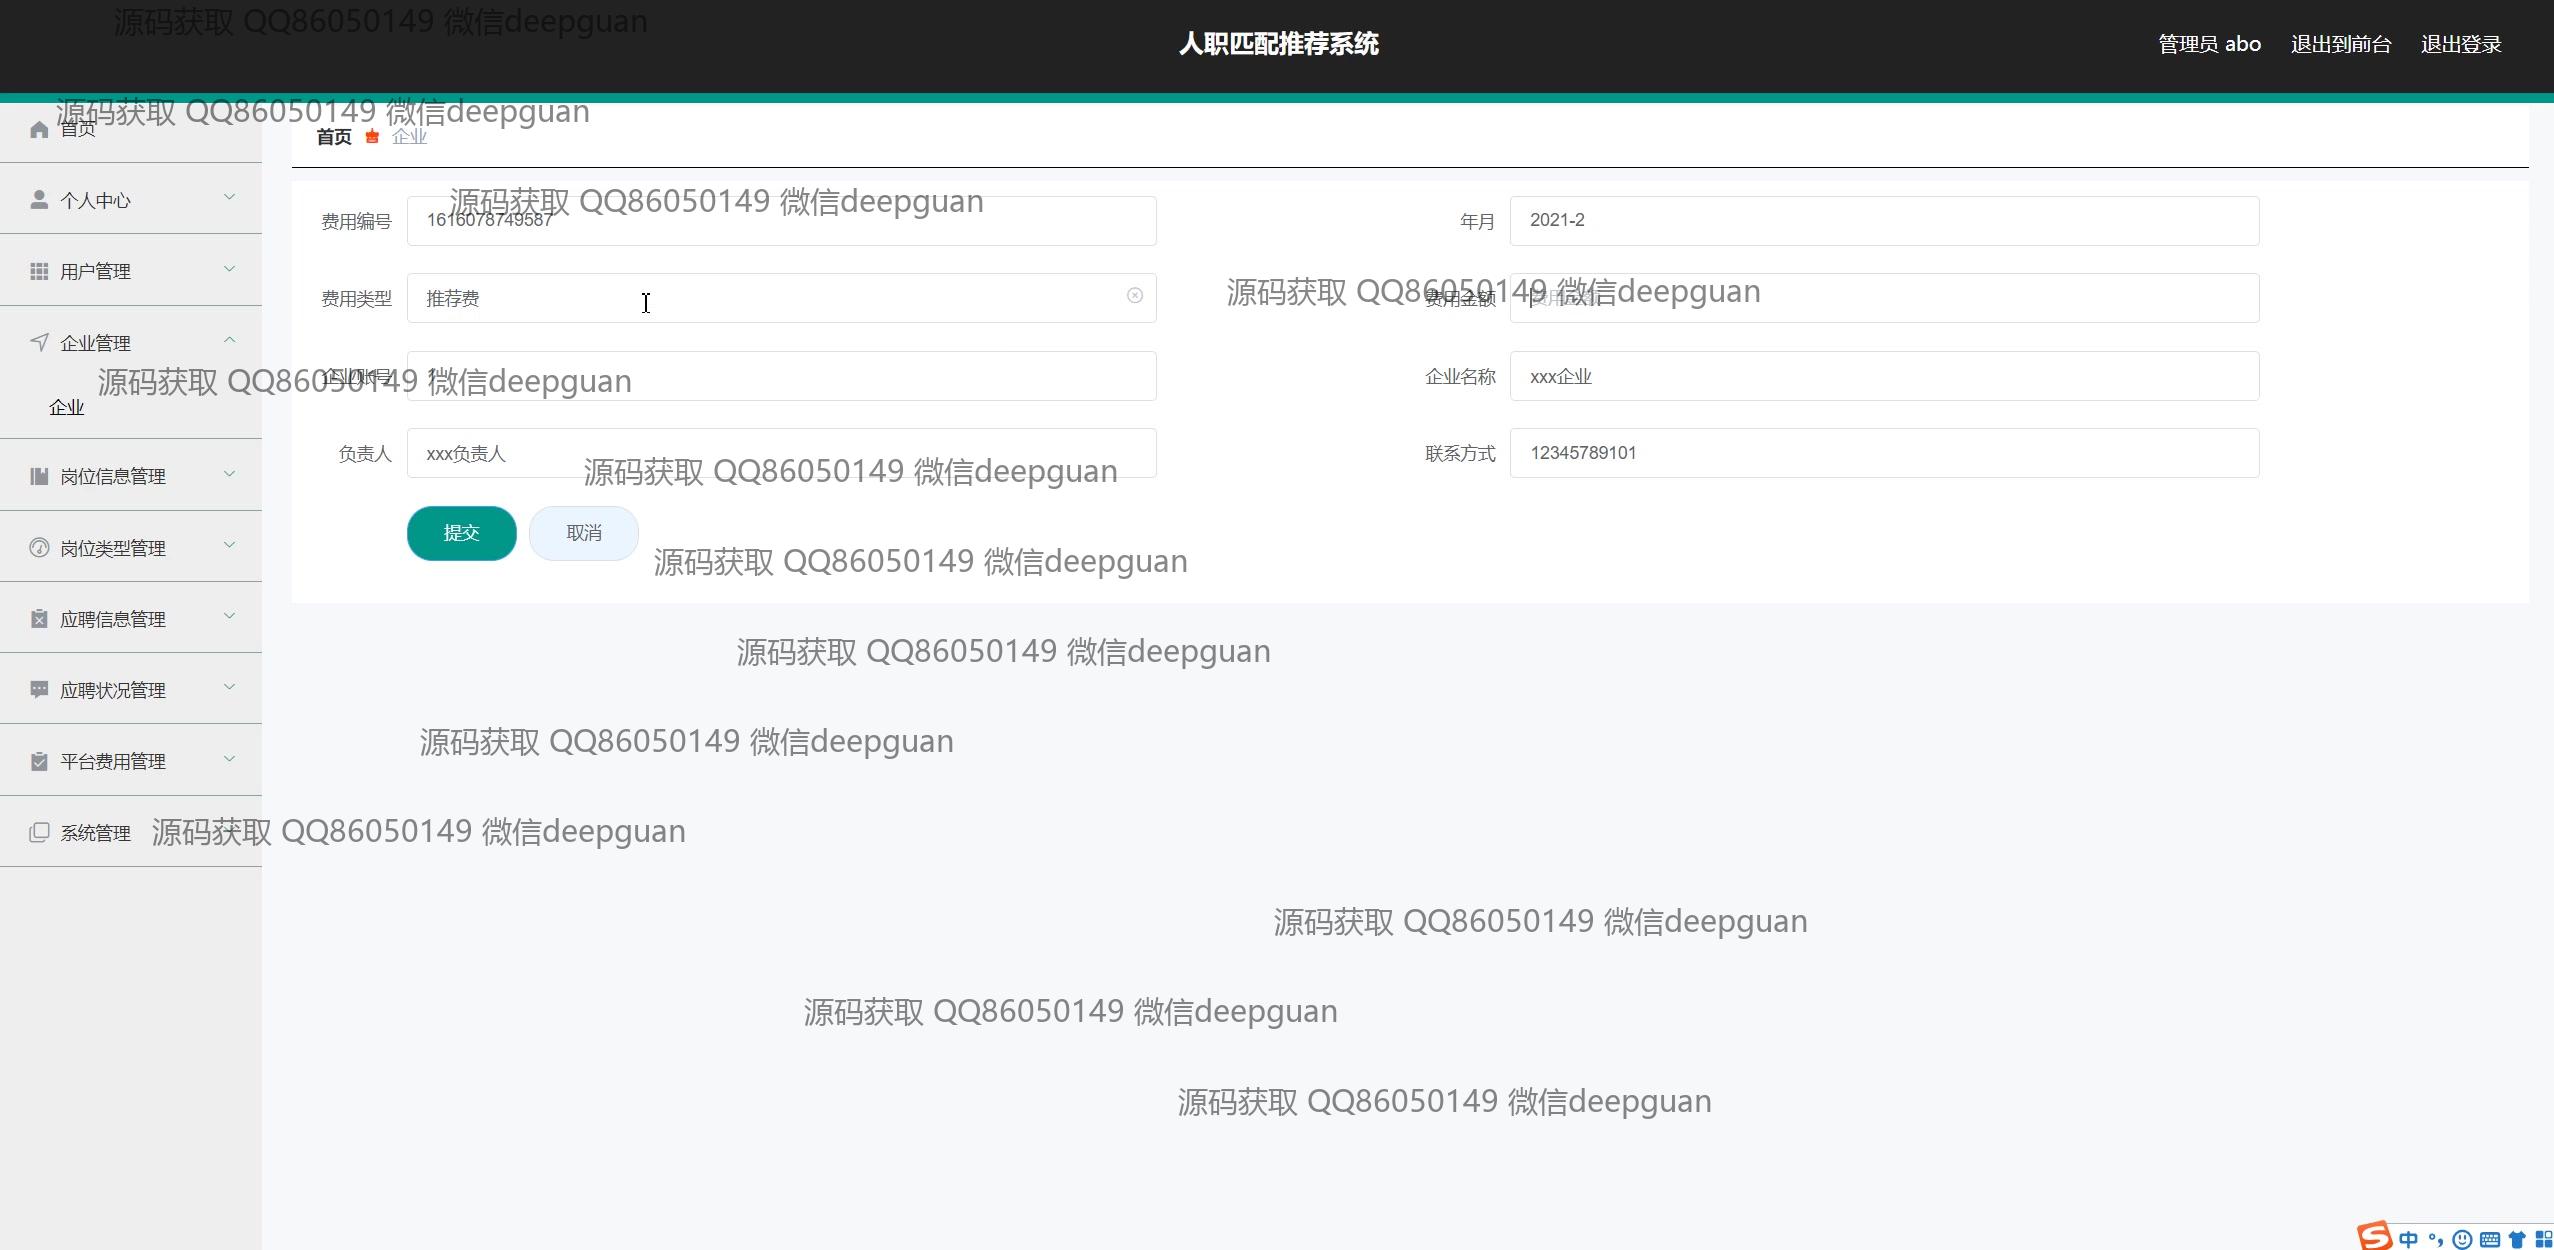Click the 取消 cancel button

[x=583, y=533]
